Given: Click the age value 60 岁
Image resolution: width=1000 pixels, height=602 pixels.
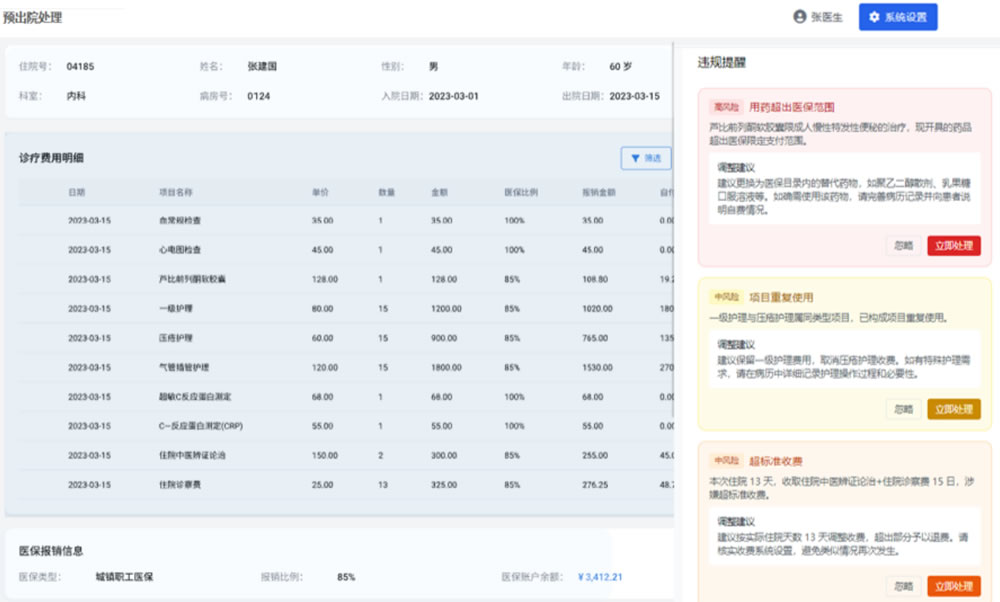Looking at the screenshot, I should click(621, 66).
